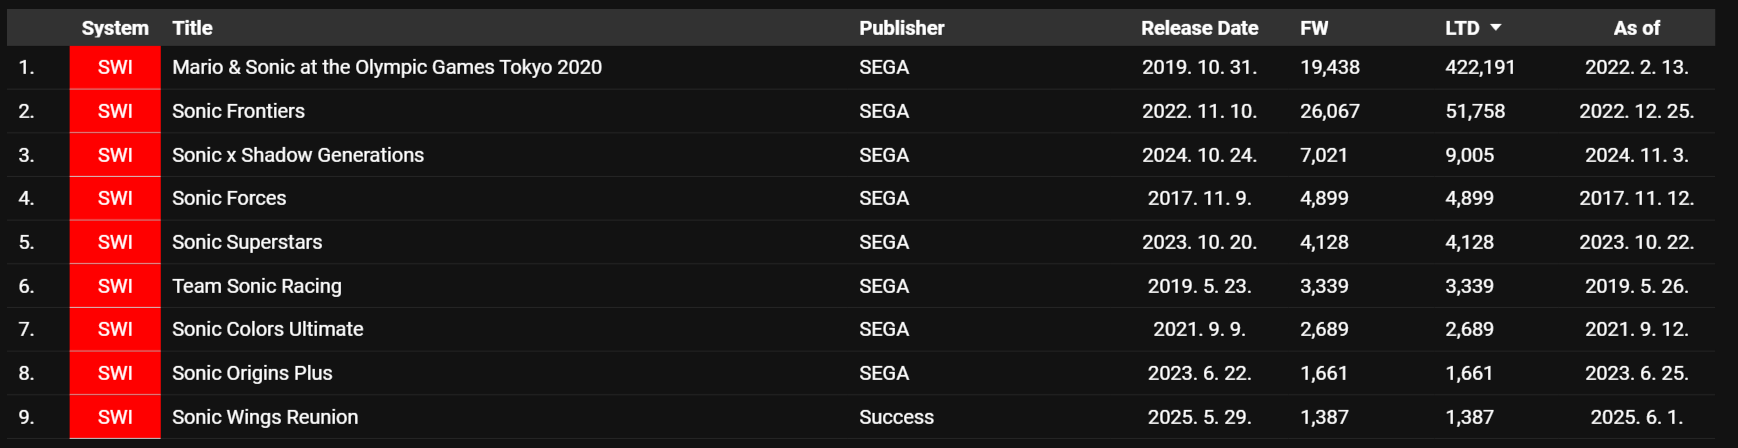Click the SWI badge beside Sonic Wings Reunion
Image resolution: width=1738 pixels, height=448 pixels.
click(115, 417)
